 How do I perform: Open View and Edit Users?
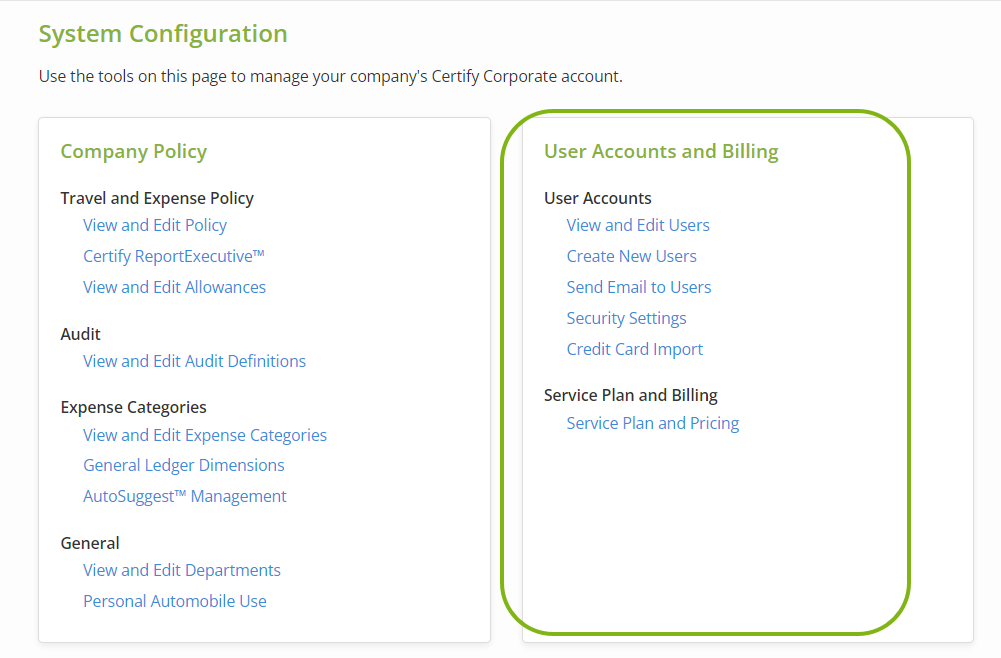pyautogui.click(x=637, y=225)
